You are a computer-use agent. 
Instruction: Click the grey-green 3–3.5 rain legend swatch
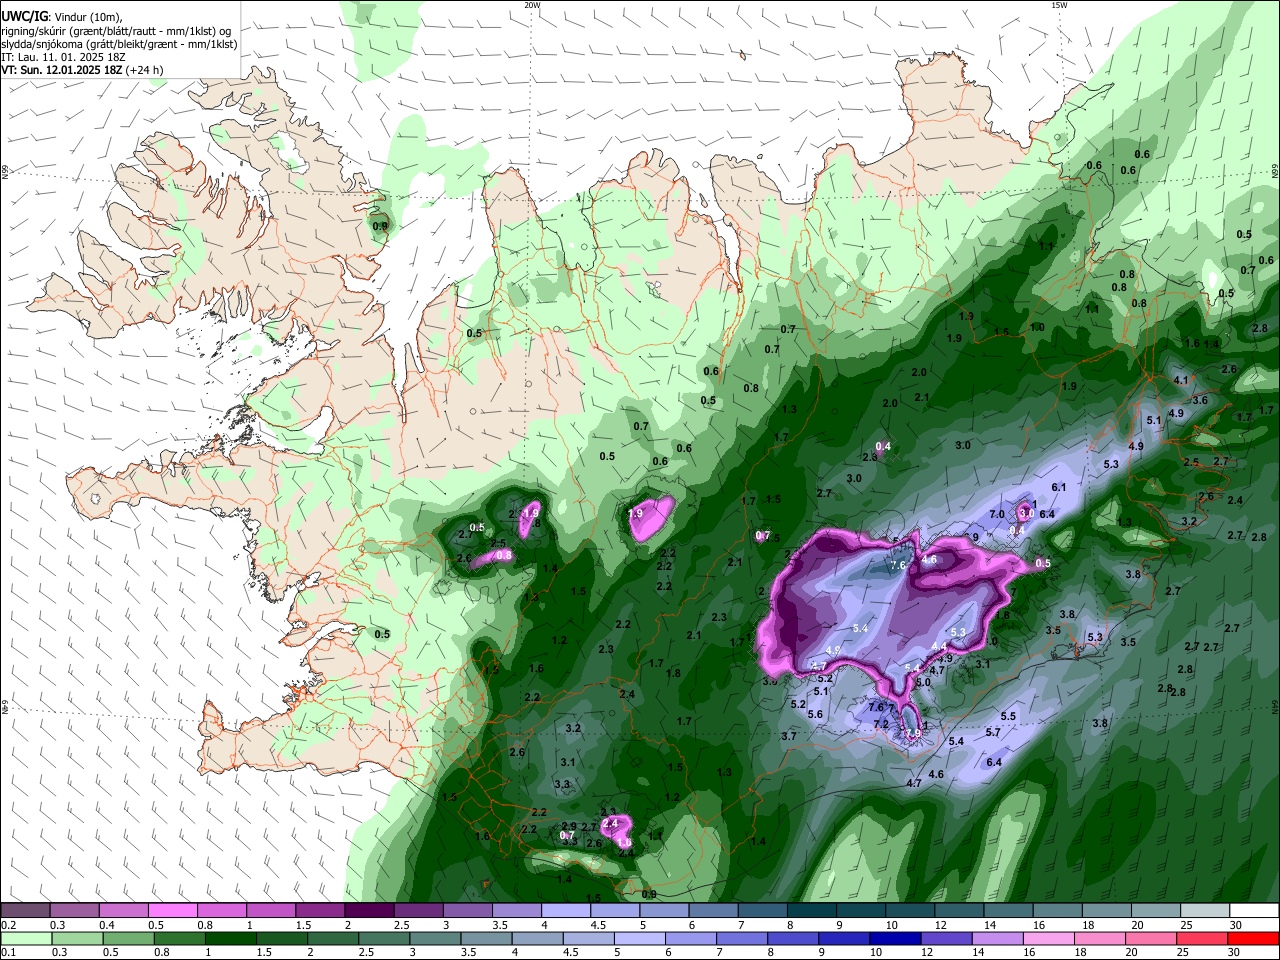(435, 938)
